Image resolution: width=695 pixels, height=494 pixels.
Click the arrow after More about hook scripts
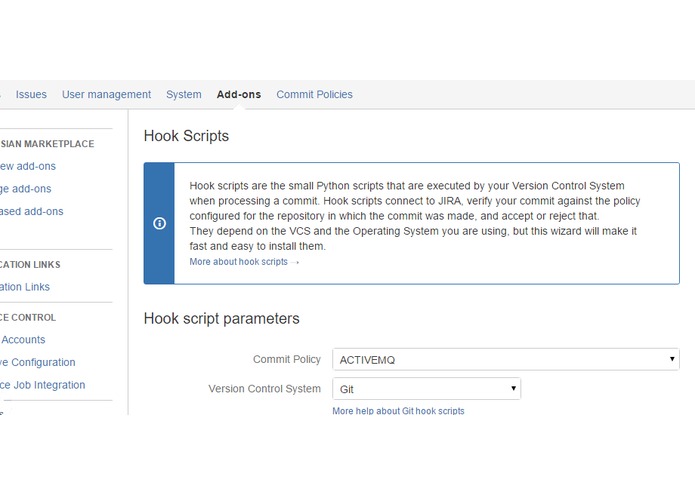(x=295, y=262)
